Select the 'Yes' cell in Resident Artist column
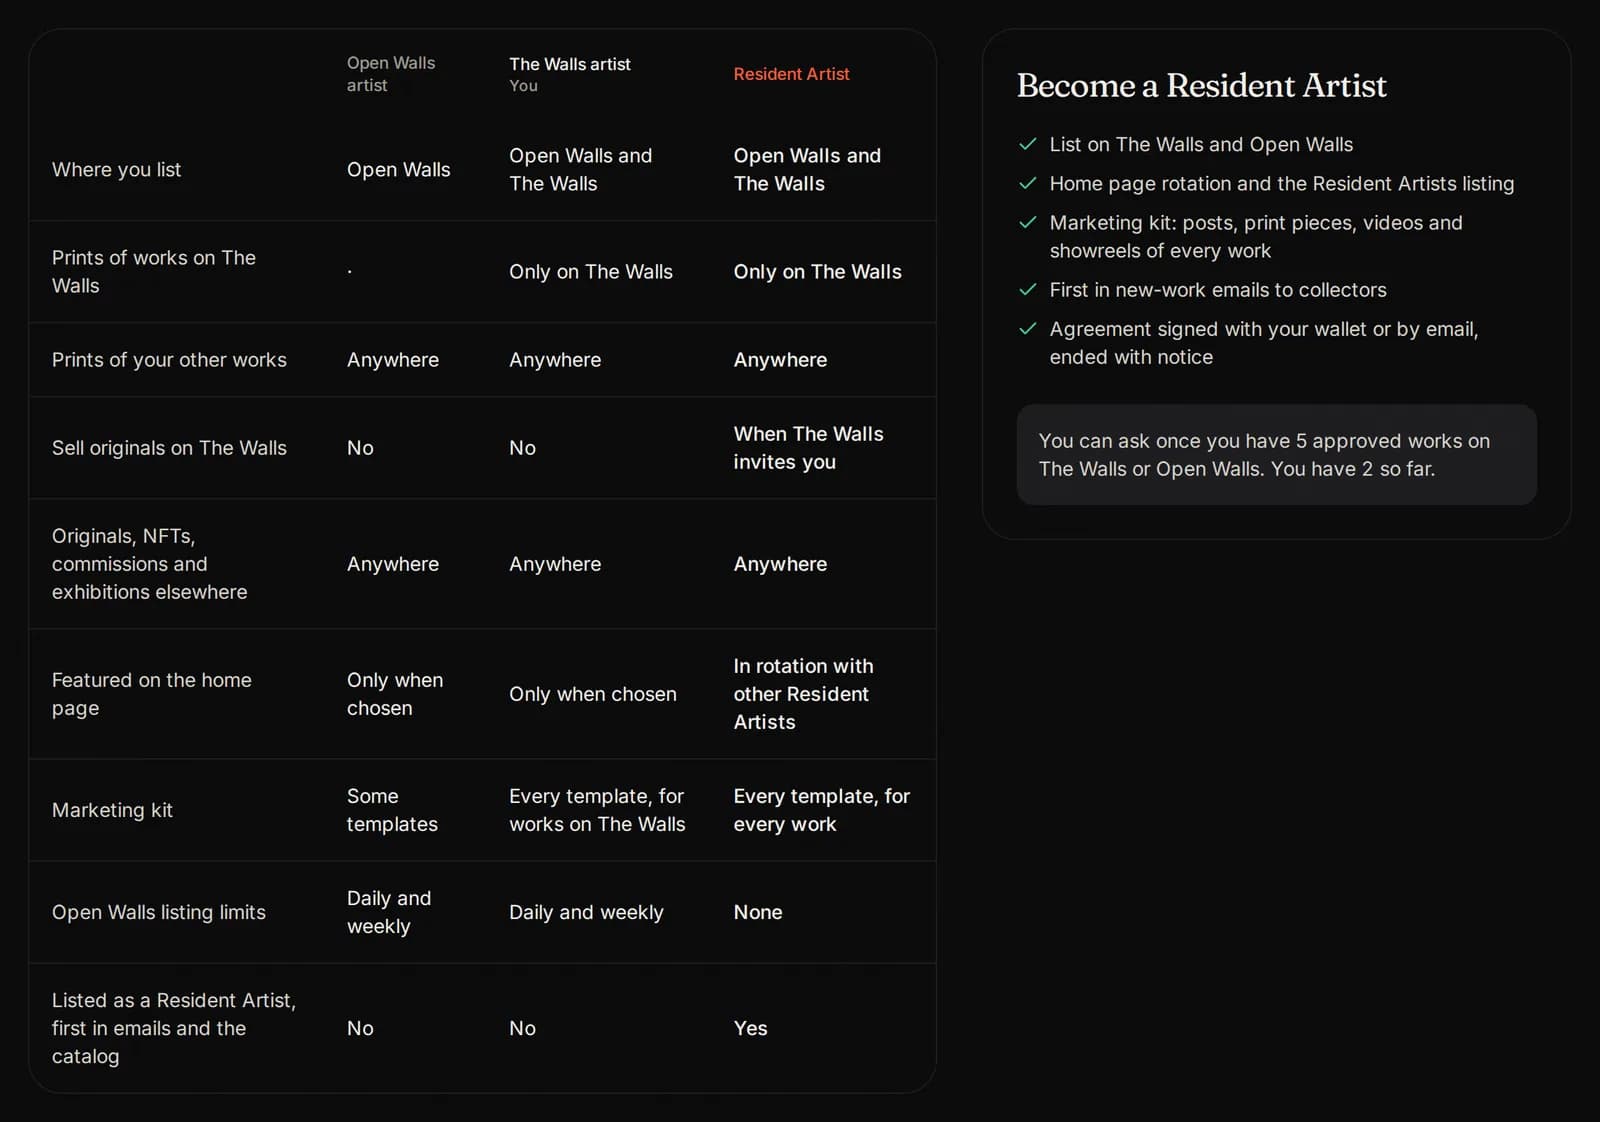Viewport: 1600px width, 1122px height. click(750, 1028)
